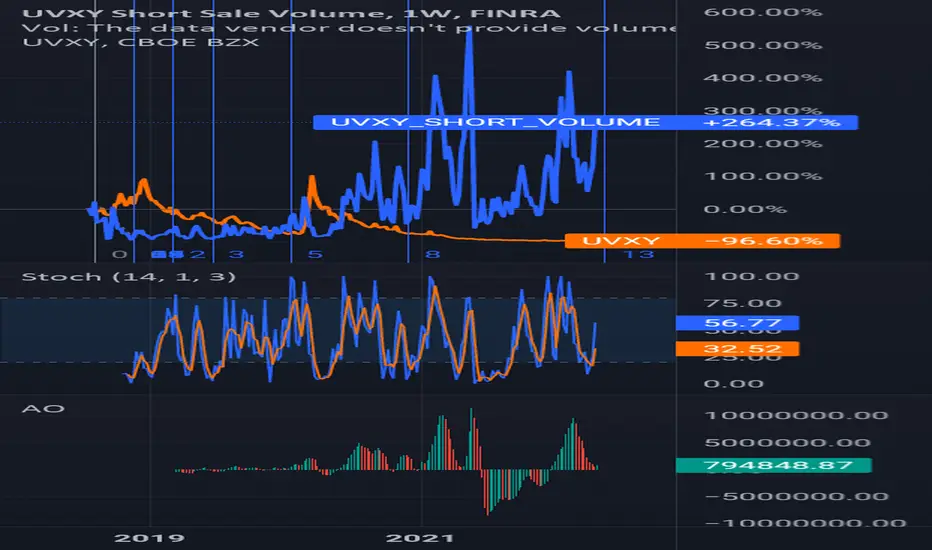Click the 2021 time axis label
The width and height of the screenshot is (932, 550).
(420, 538)
